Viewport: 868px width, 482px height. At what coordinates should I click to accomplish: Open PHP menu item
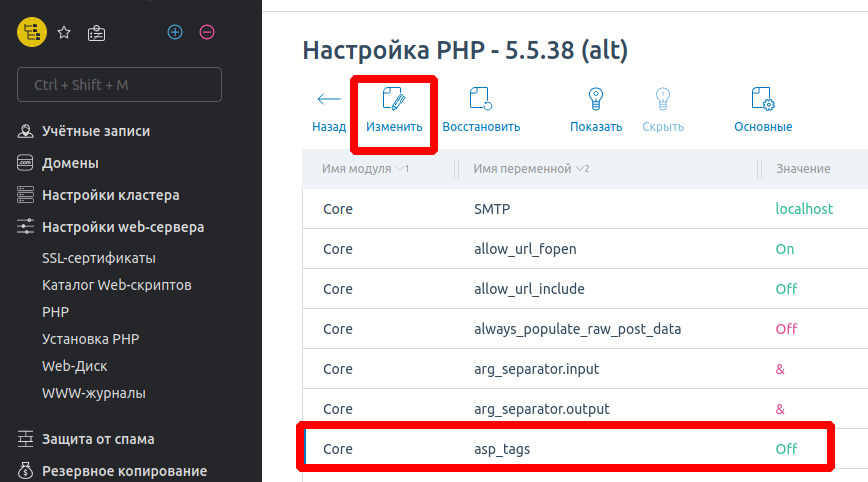[x=55, y=312]
